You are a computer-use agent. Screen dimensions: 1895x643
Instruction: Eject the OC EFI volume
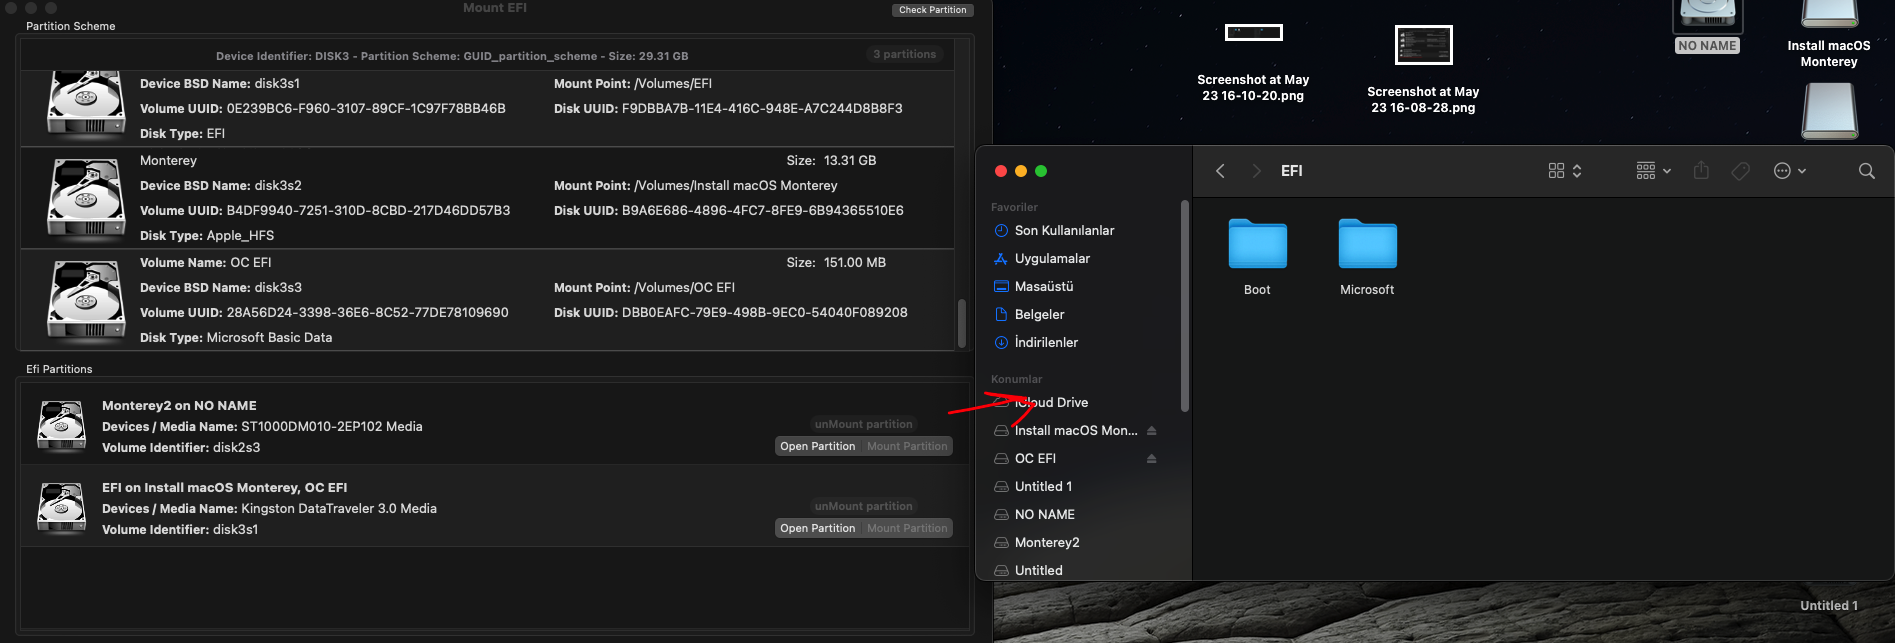1151,458
